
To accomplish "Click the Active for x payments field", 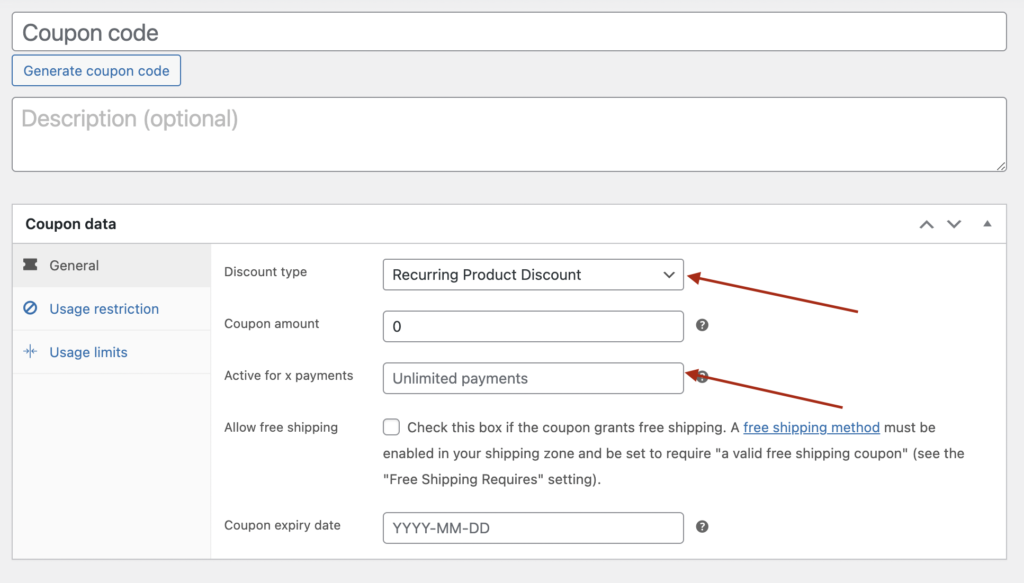I will (x=533, y=379).
